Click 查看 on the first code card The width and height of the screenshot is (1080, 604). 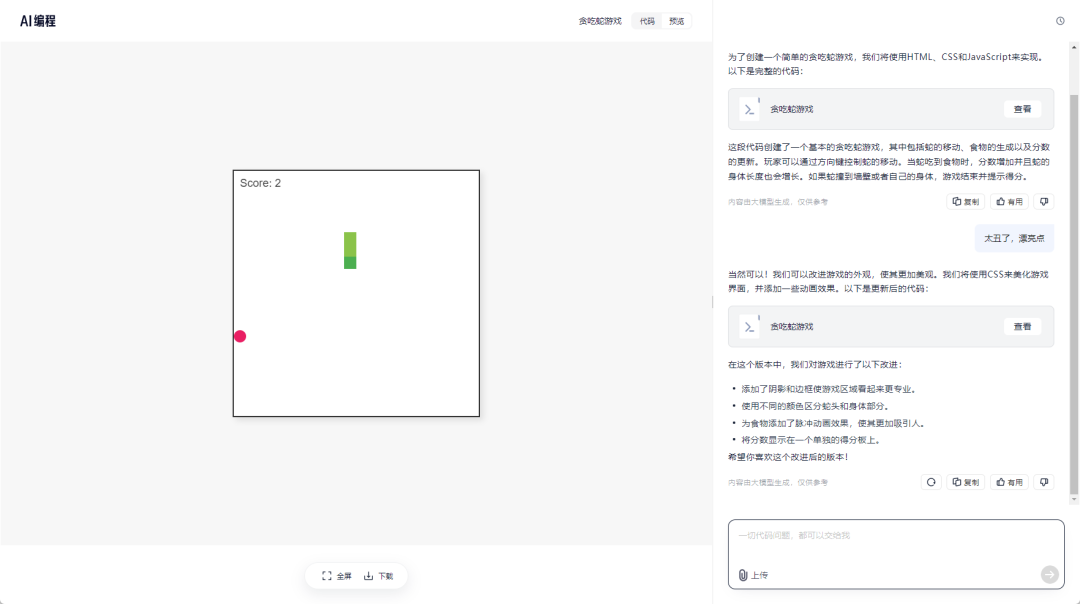(x=1022, y=109)
